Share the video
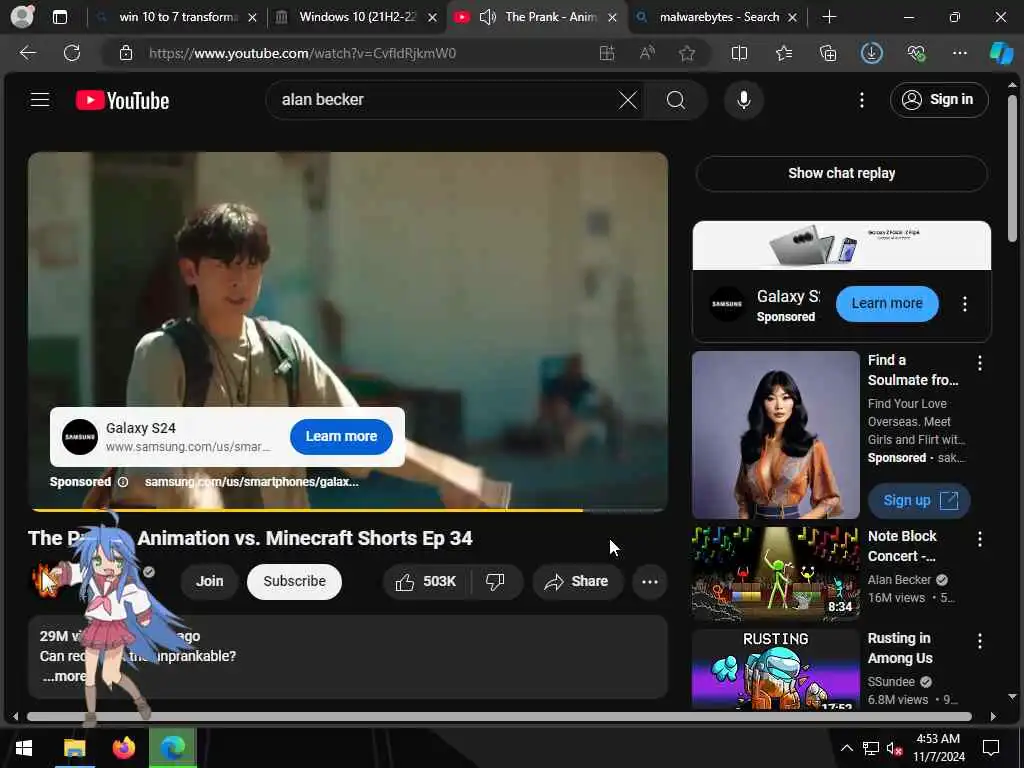This screenshot has width=1024, height=768. [x=577, y=581]
